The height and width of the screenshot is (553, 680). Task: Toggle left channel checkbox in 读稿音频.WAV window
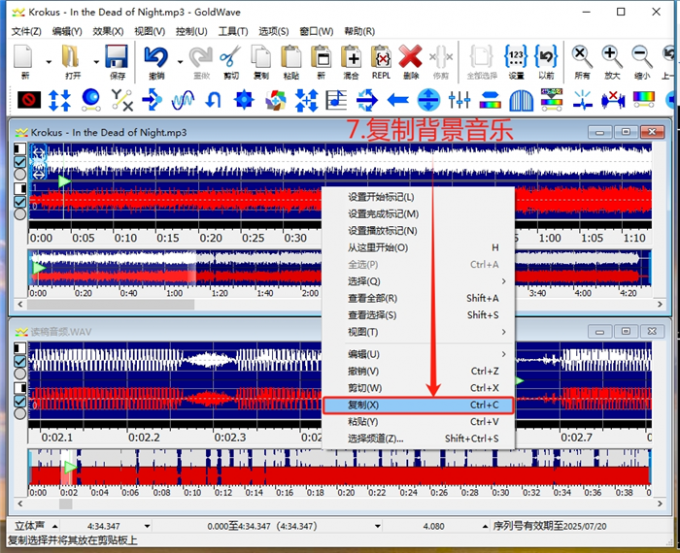click(20, 361)
